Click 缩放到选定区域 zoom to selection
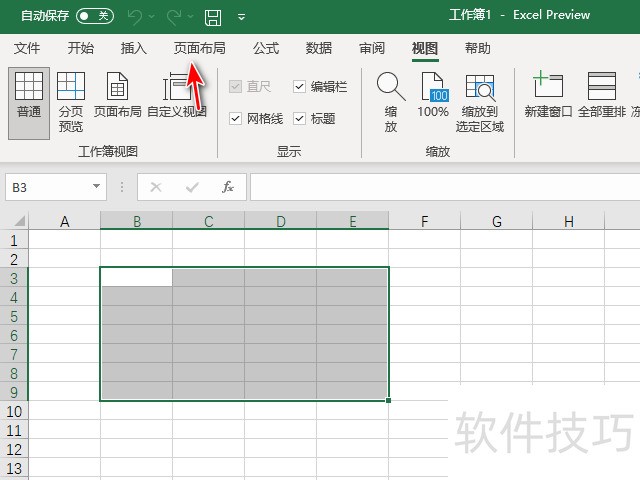 (480, 102)
